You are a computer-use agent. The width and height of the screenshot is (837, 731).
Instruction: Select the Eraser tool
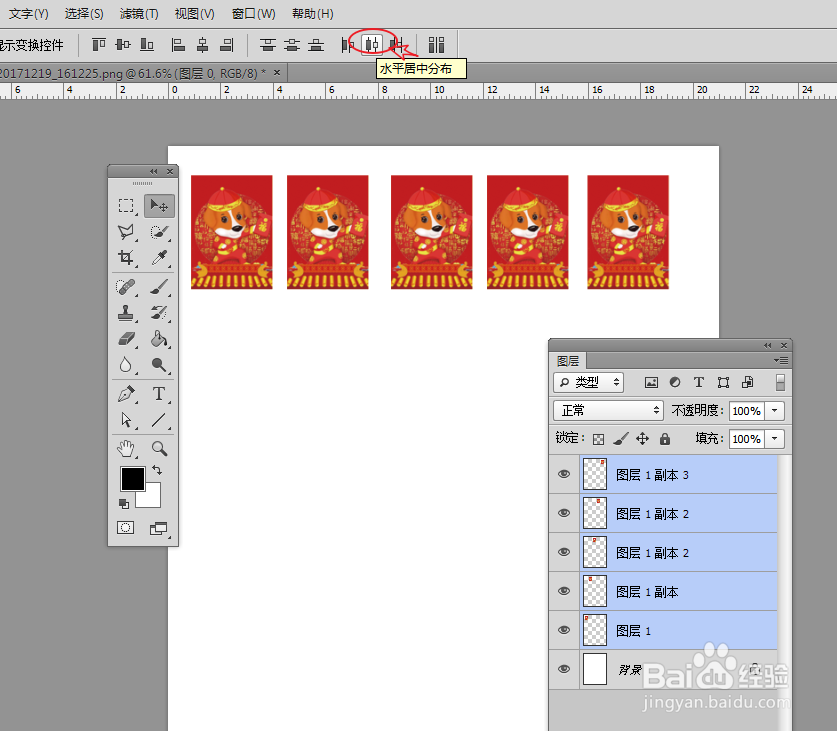(126, 339)
